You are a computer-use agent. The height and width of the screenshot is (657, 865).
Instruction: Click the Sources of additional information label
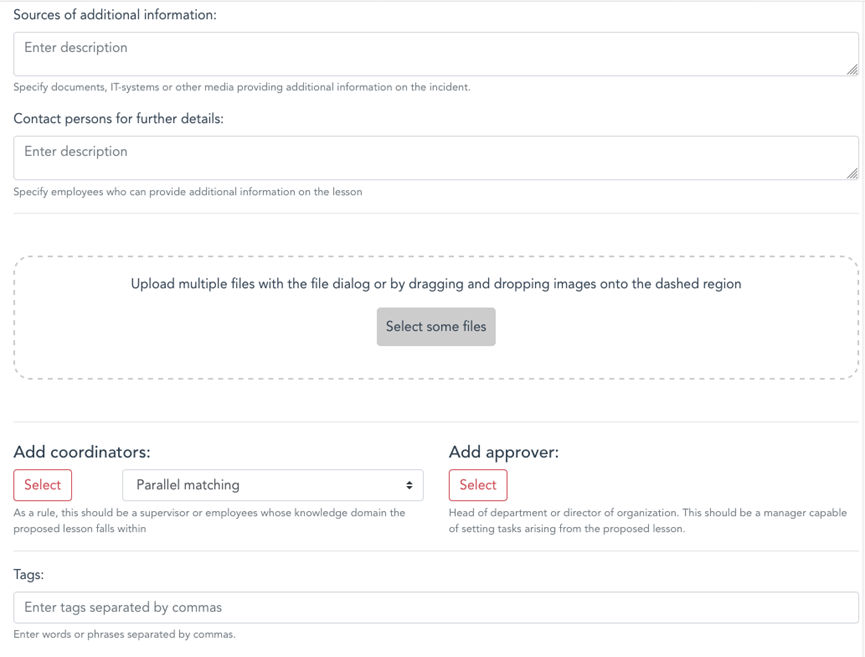click(x=115, y=15)
